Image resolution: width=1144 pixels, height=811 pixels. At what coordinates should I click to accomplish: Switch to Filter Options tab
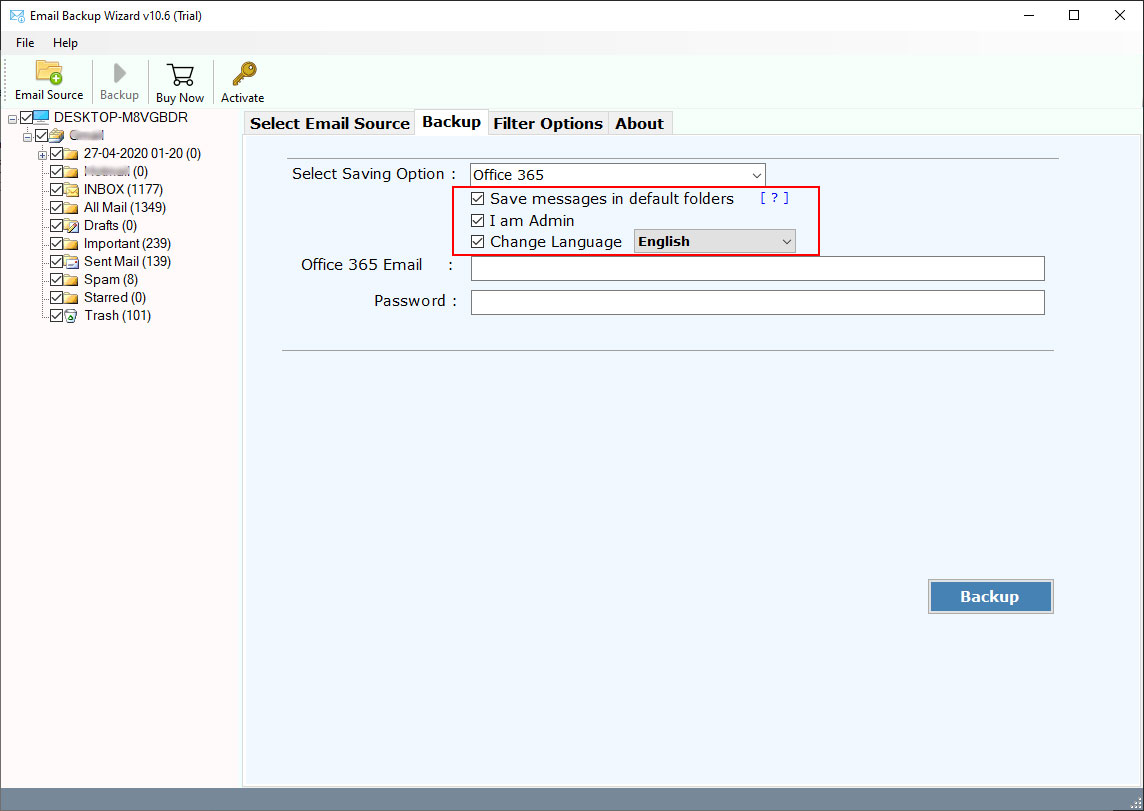coord(548,123)
